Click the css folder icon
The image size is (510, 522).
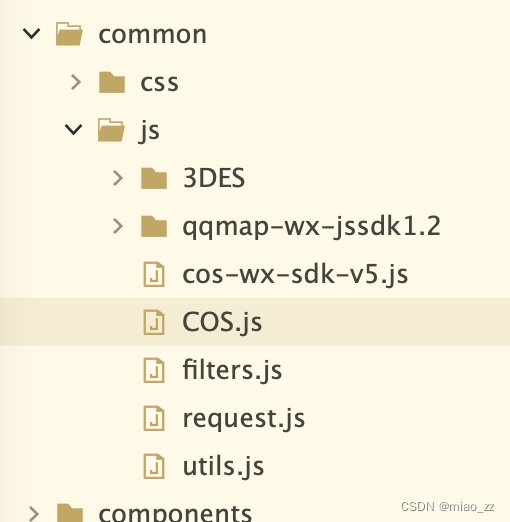[x=112, y=82]
